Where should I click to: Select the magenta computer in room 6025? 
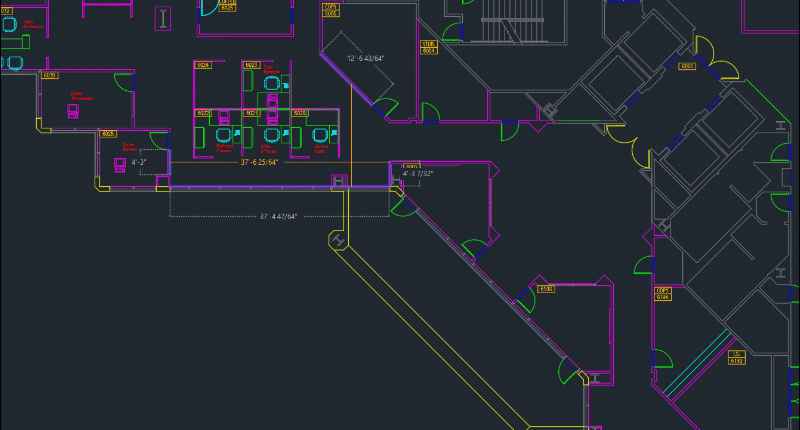120,166
